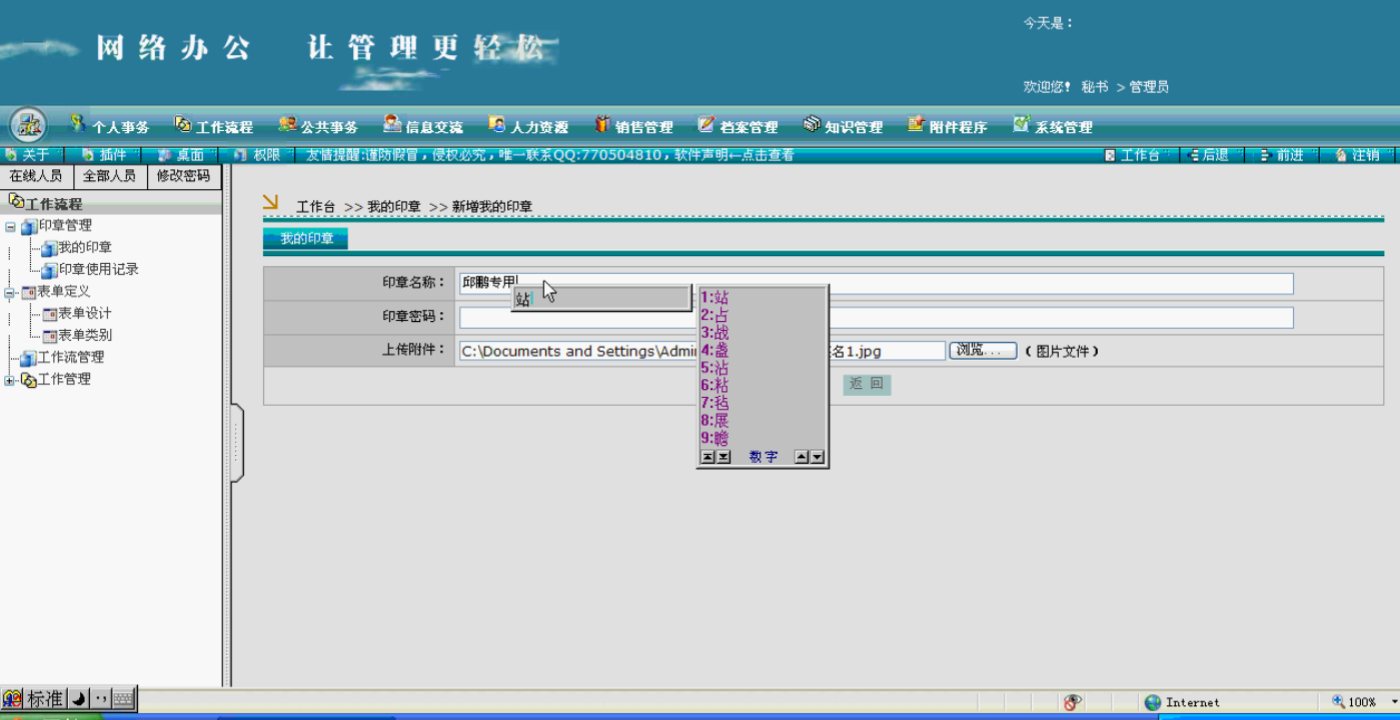Image resolution: width=1400 pixels, height=720 pixels.
Task: Expand the 工作管理 tree node
Action: pos(10,380)
